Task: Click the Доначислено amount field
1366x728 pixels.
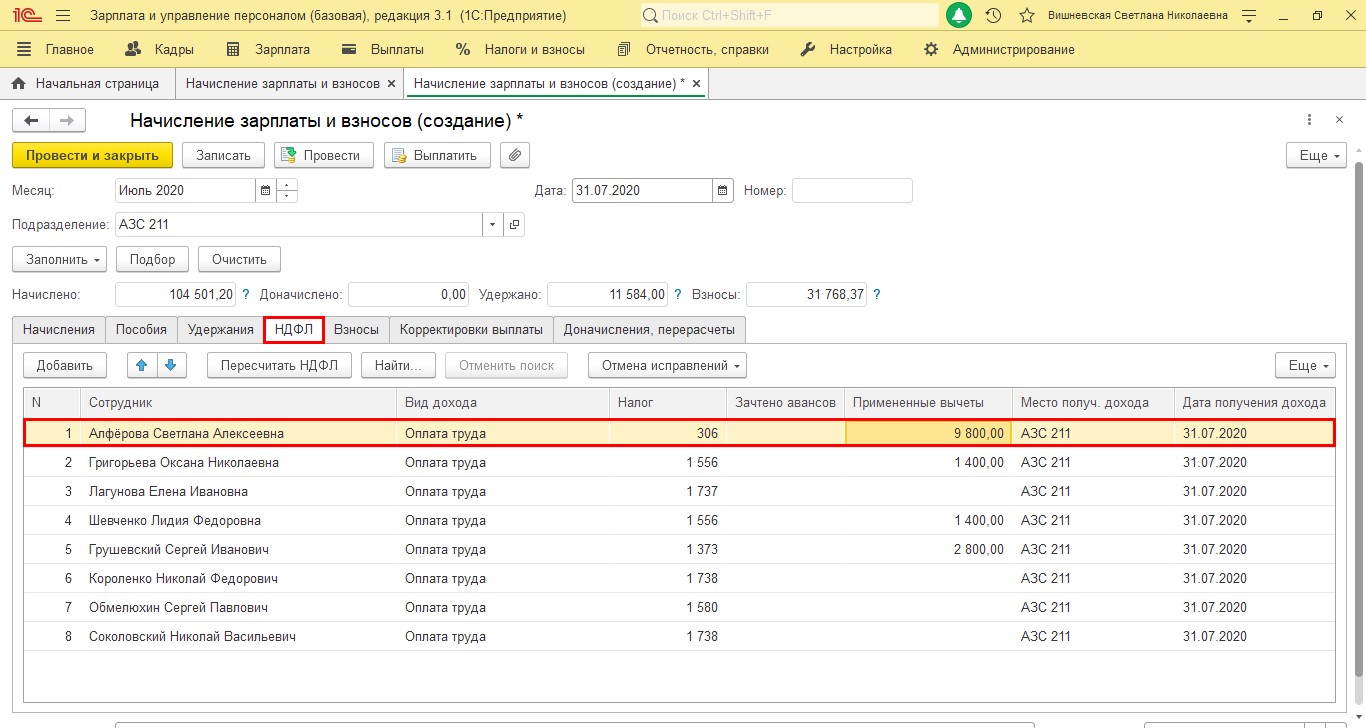Action: click(x=409, y=295)
